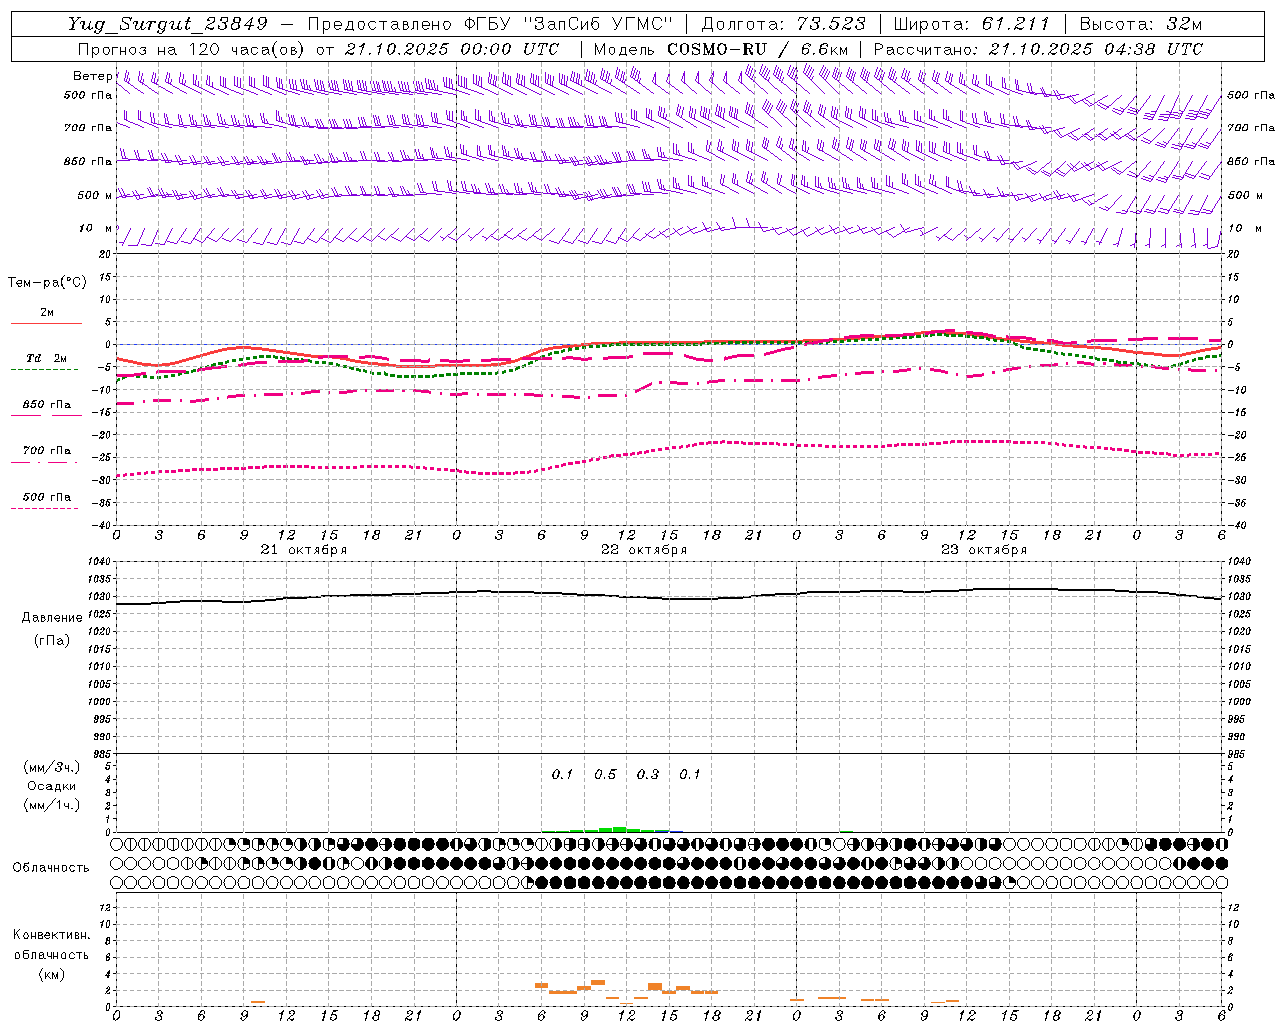This screenshot has height=1024, width=1280.
Task: Click the Облачность cloud cover label
Action: coord(51,867)
